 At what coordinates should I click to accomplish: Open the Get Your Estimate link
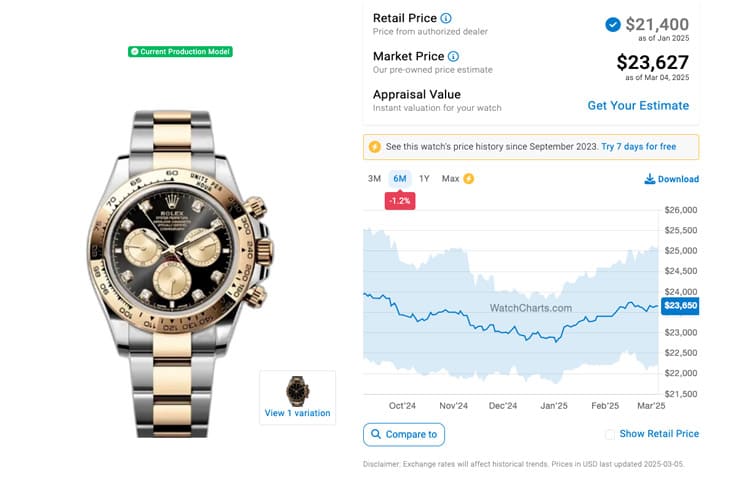[638, 106]
